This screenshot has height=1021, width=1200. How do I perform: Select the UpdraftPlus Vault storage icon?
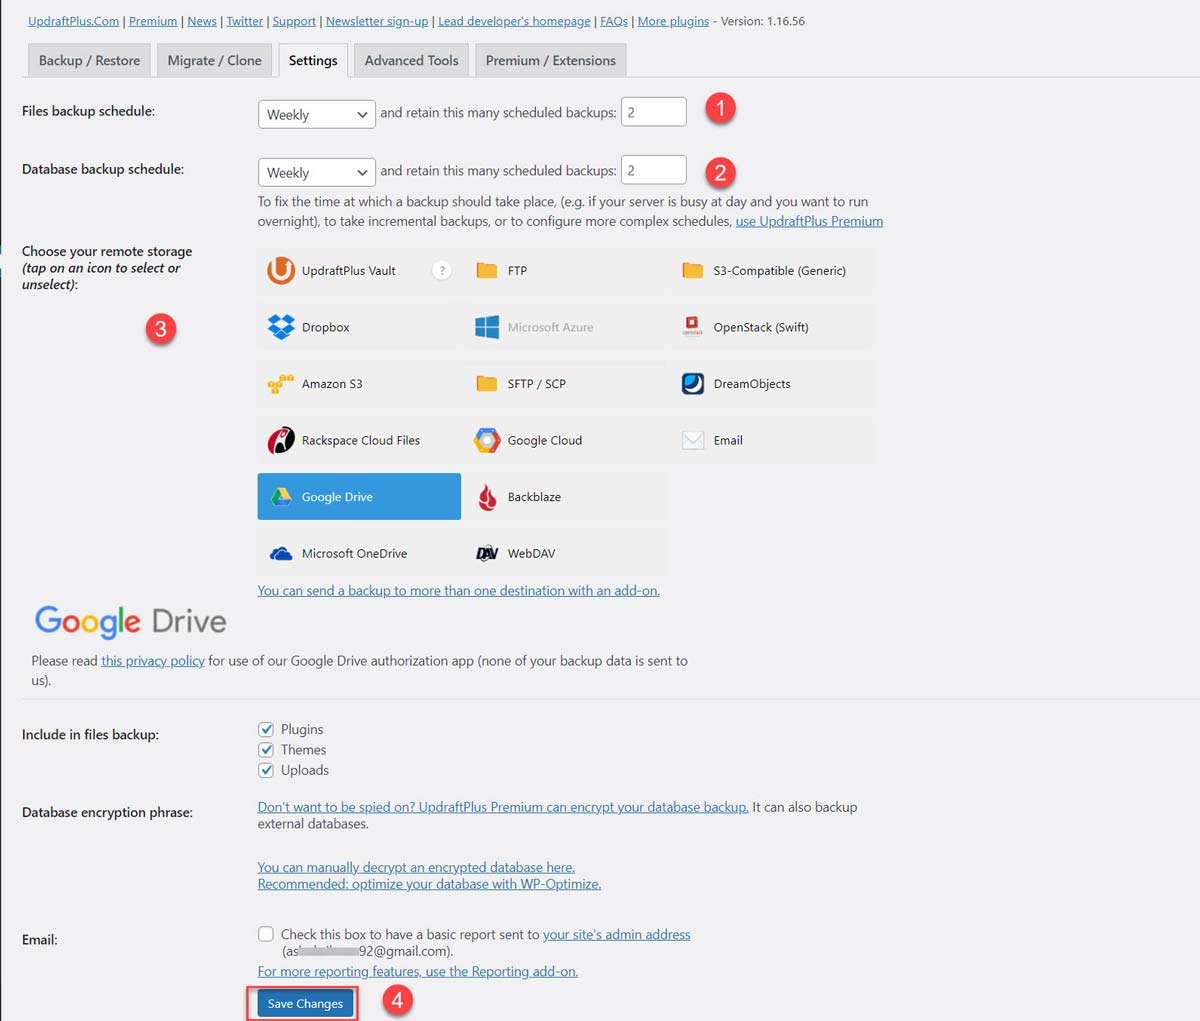[x=281, y=270]
